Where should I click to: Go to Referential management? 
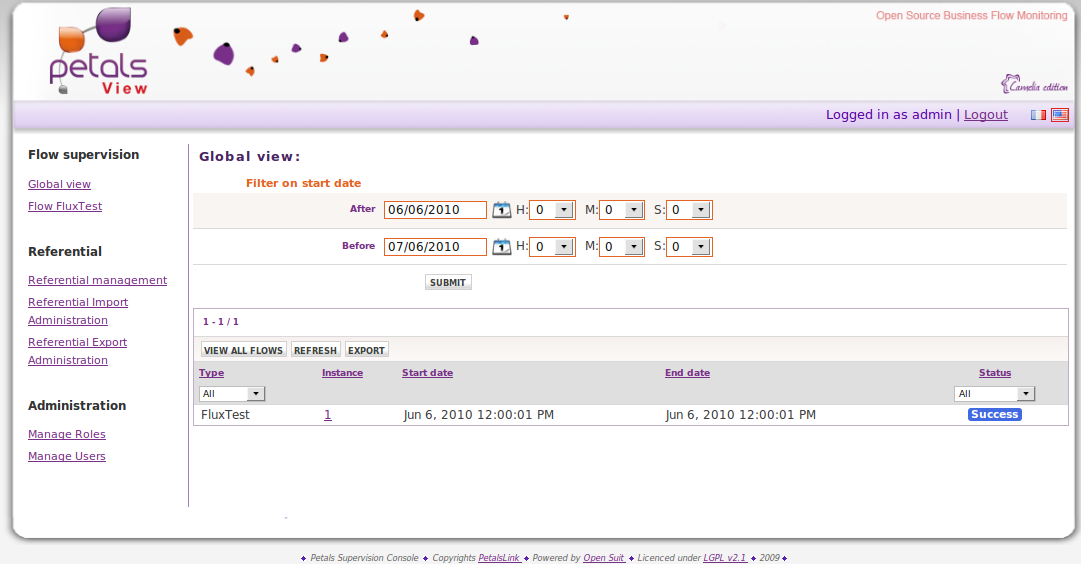[97, 280]
